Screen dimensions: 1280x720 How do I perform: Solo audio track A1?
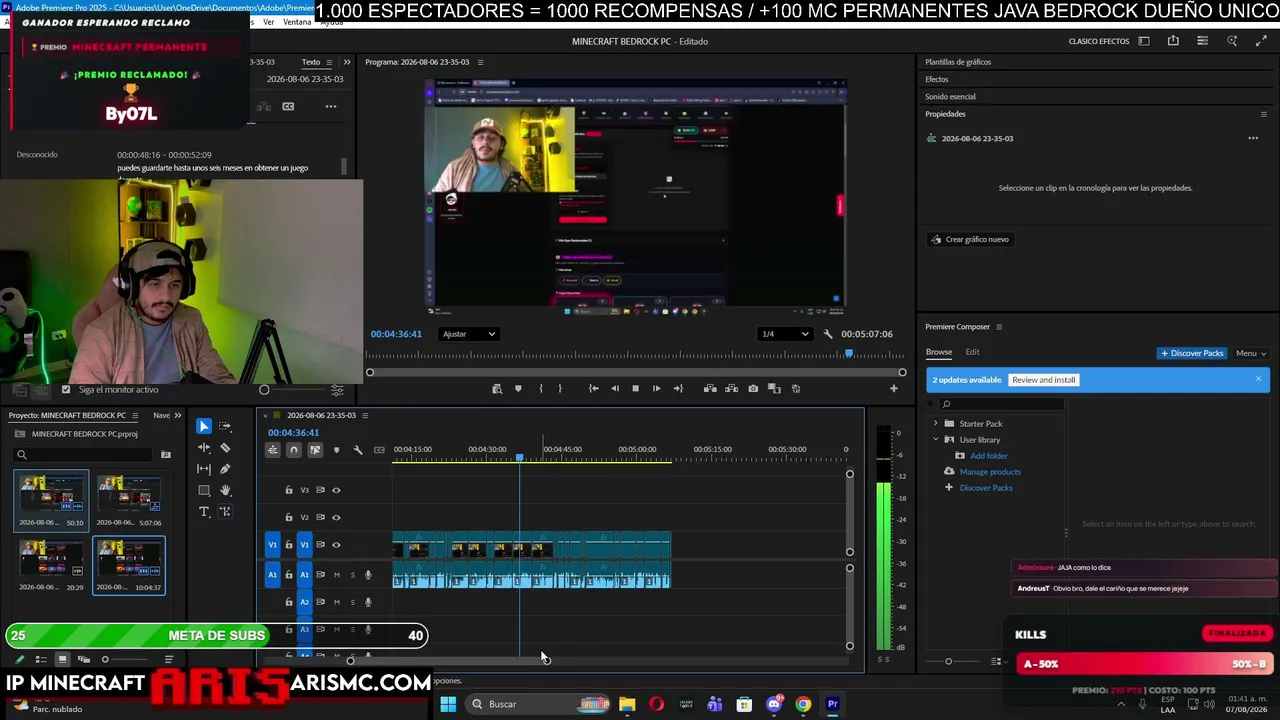tap(352, 575)
